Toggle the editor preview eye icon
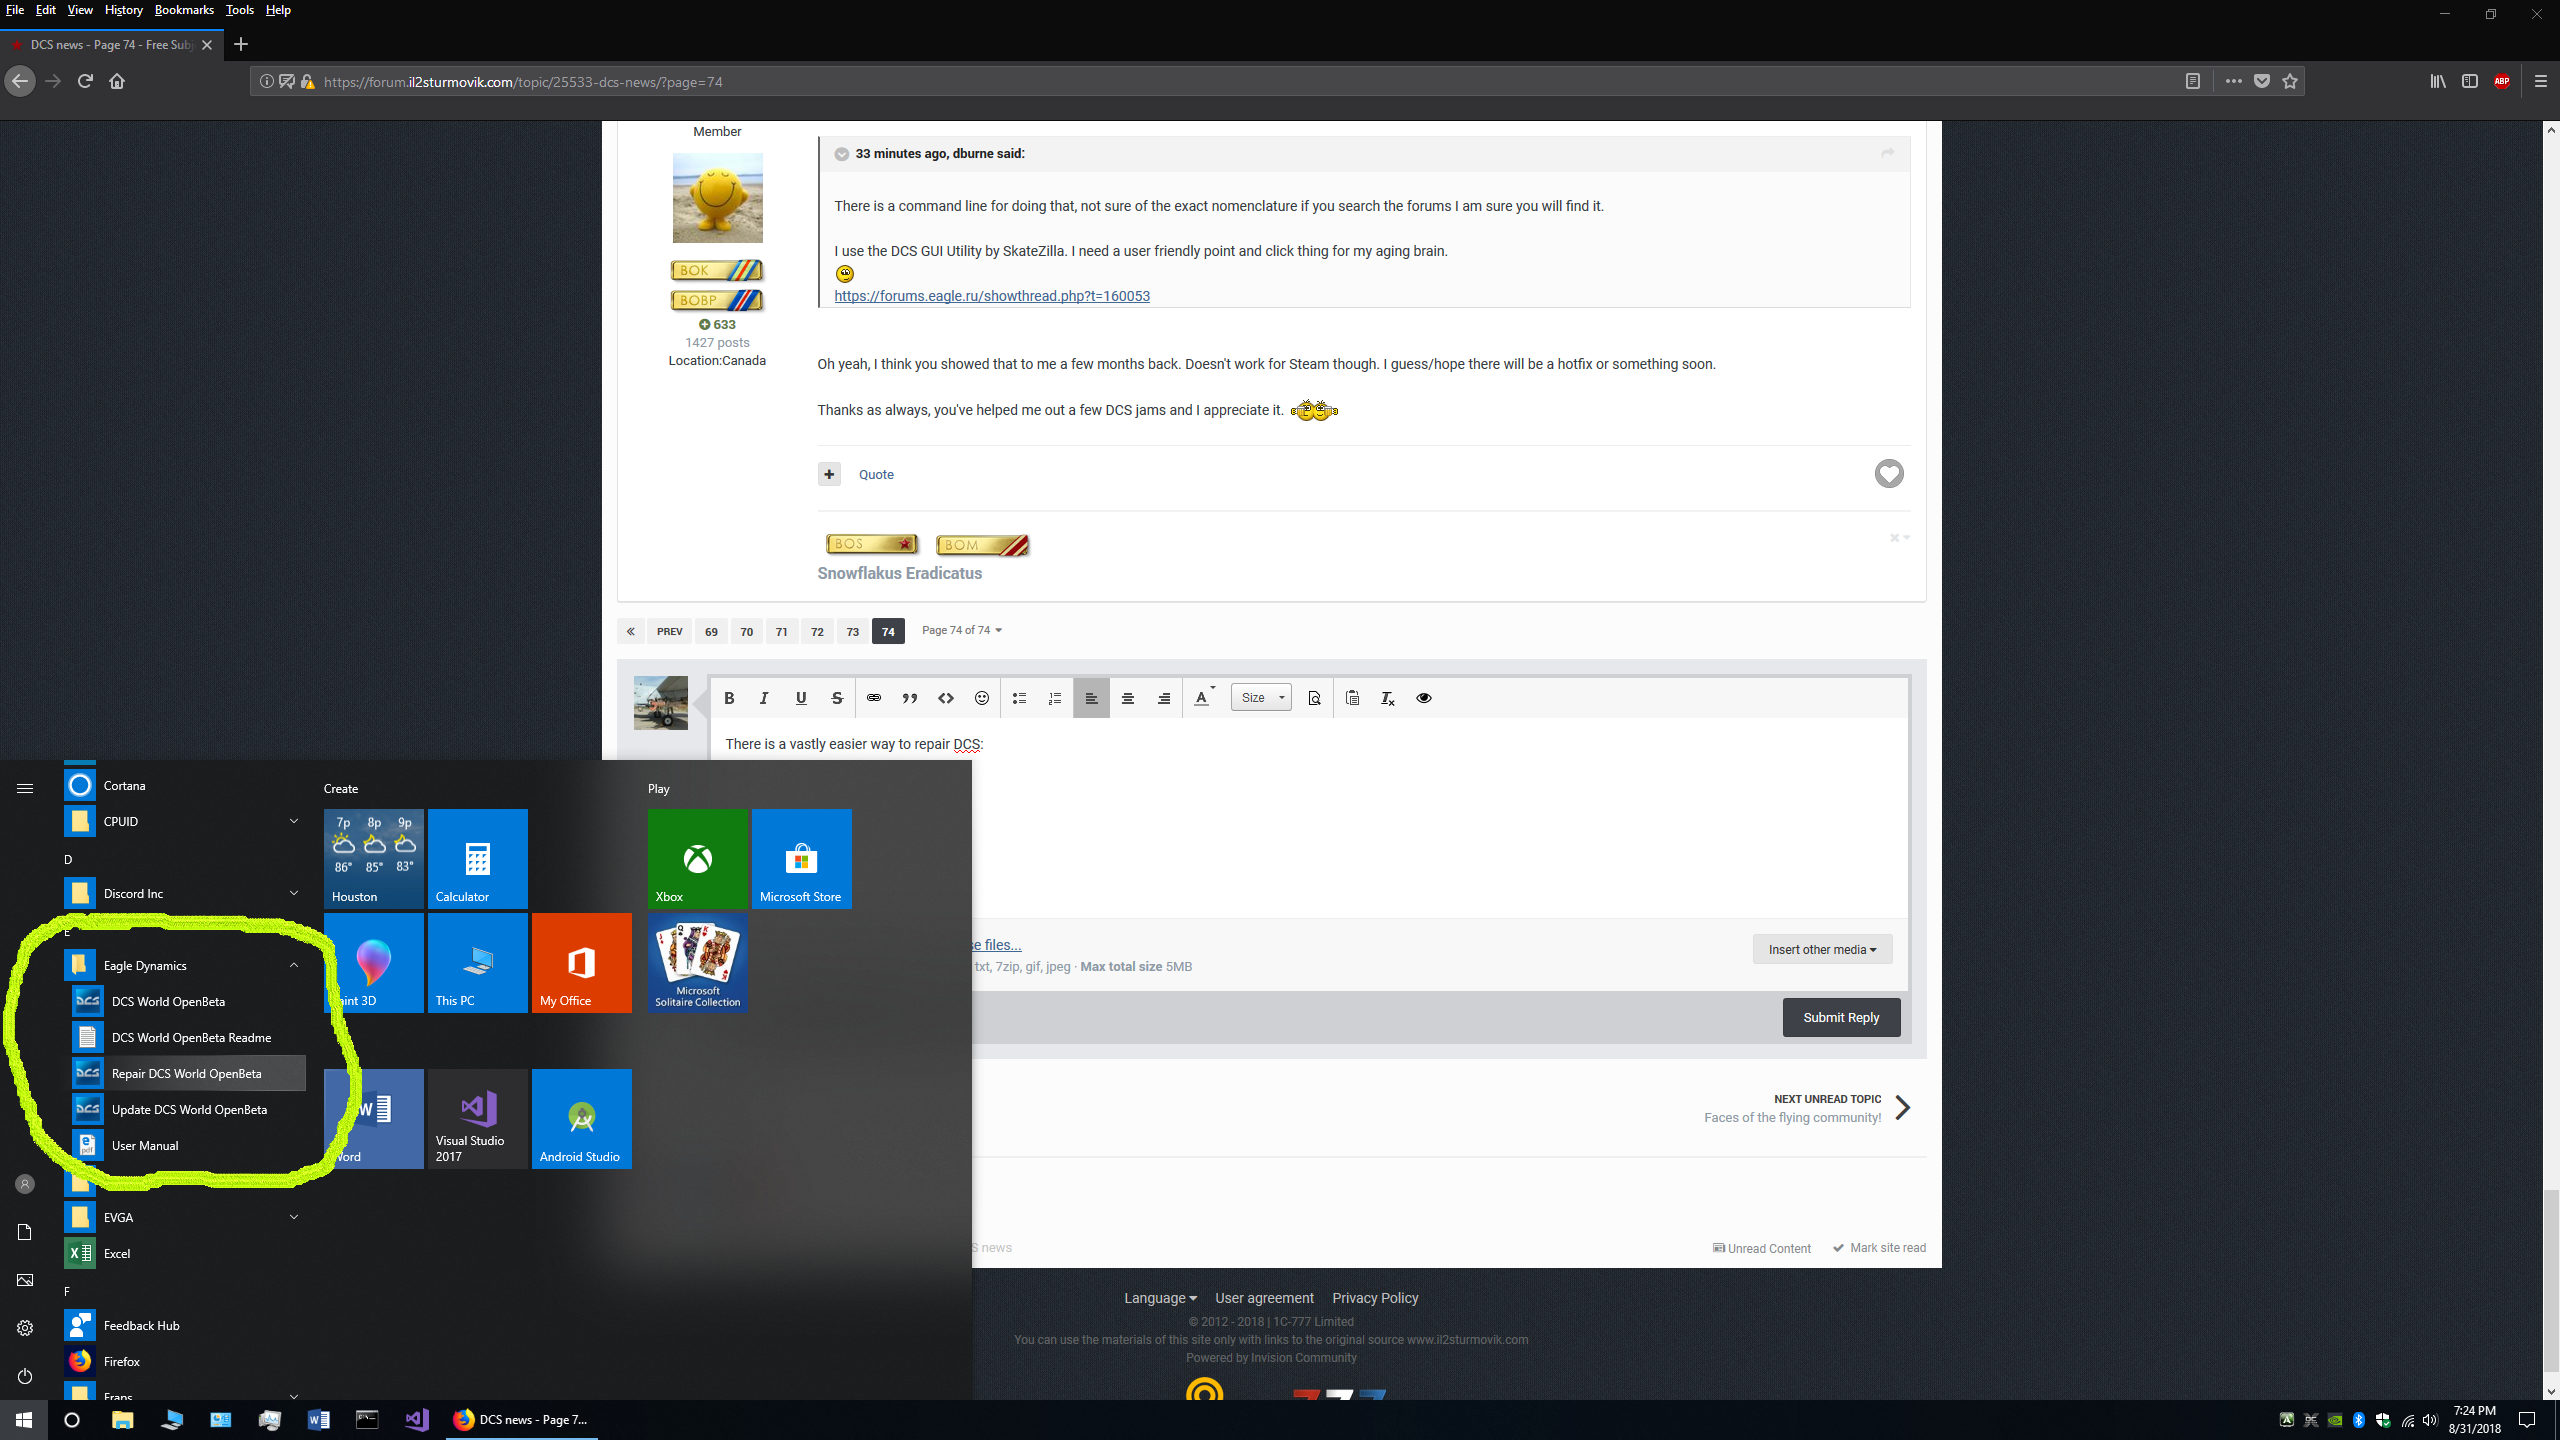The height and width of the screenshot is (1440, 2560). [1424, 698]
